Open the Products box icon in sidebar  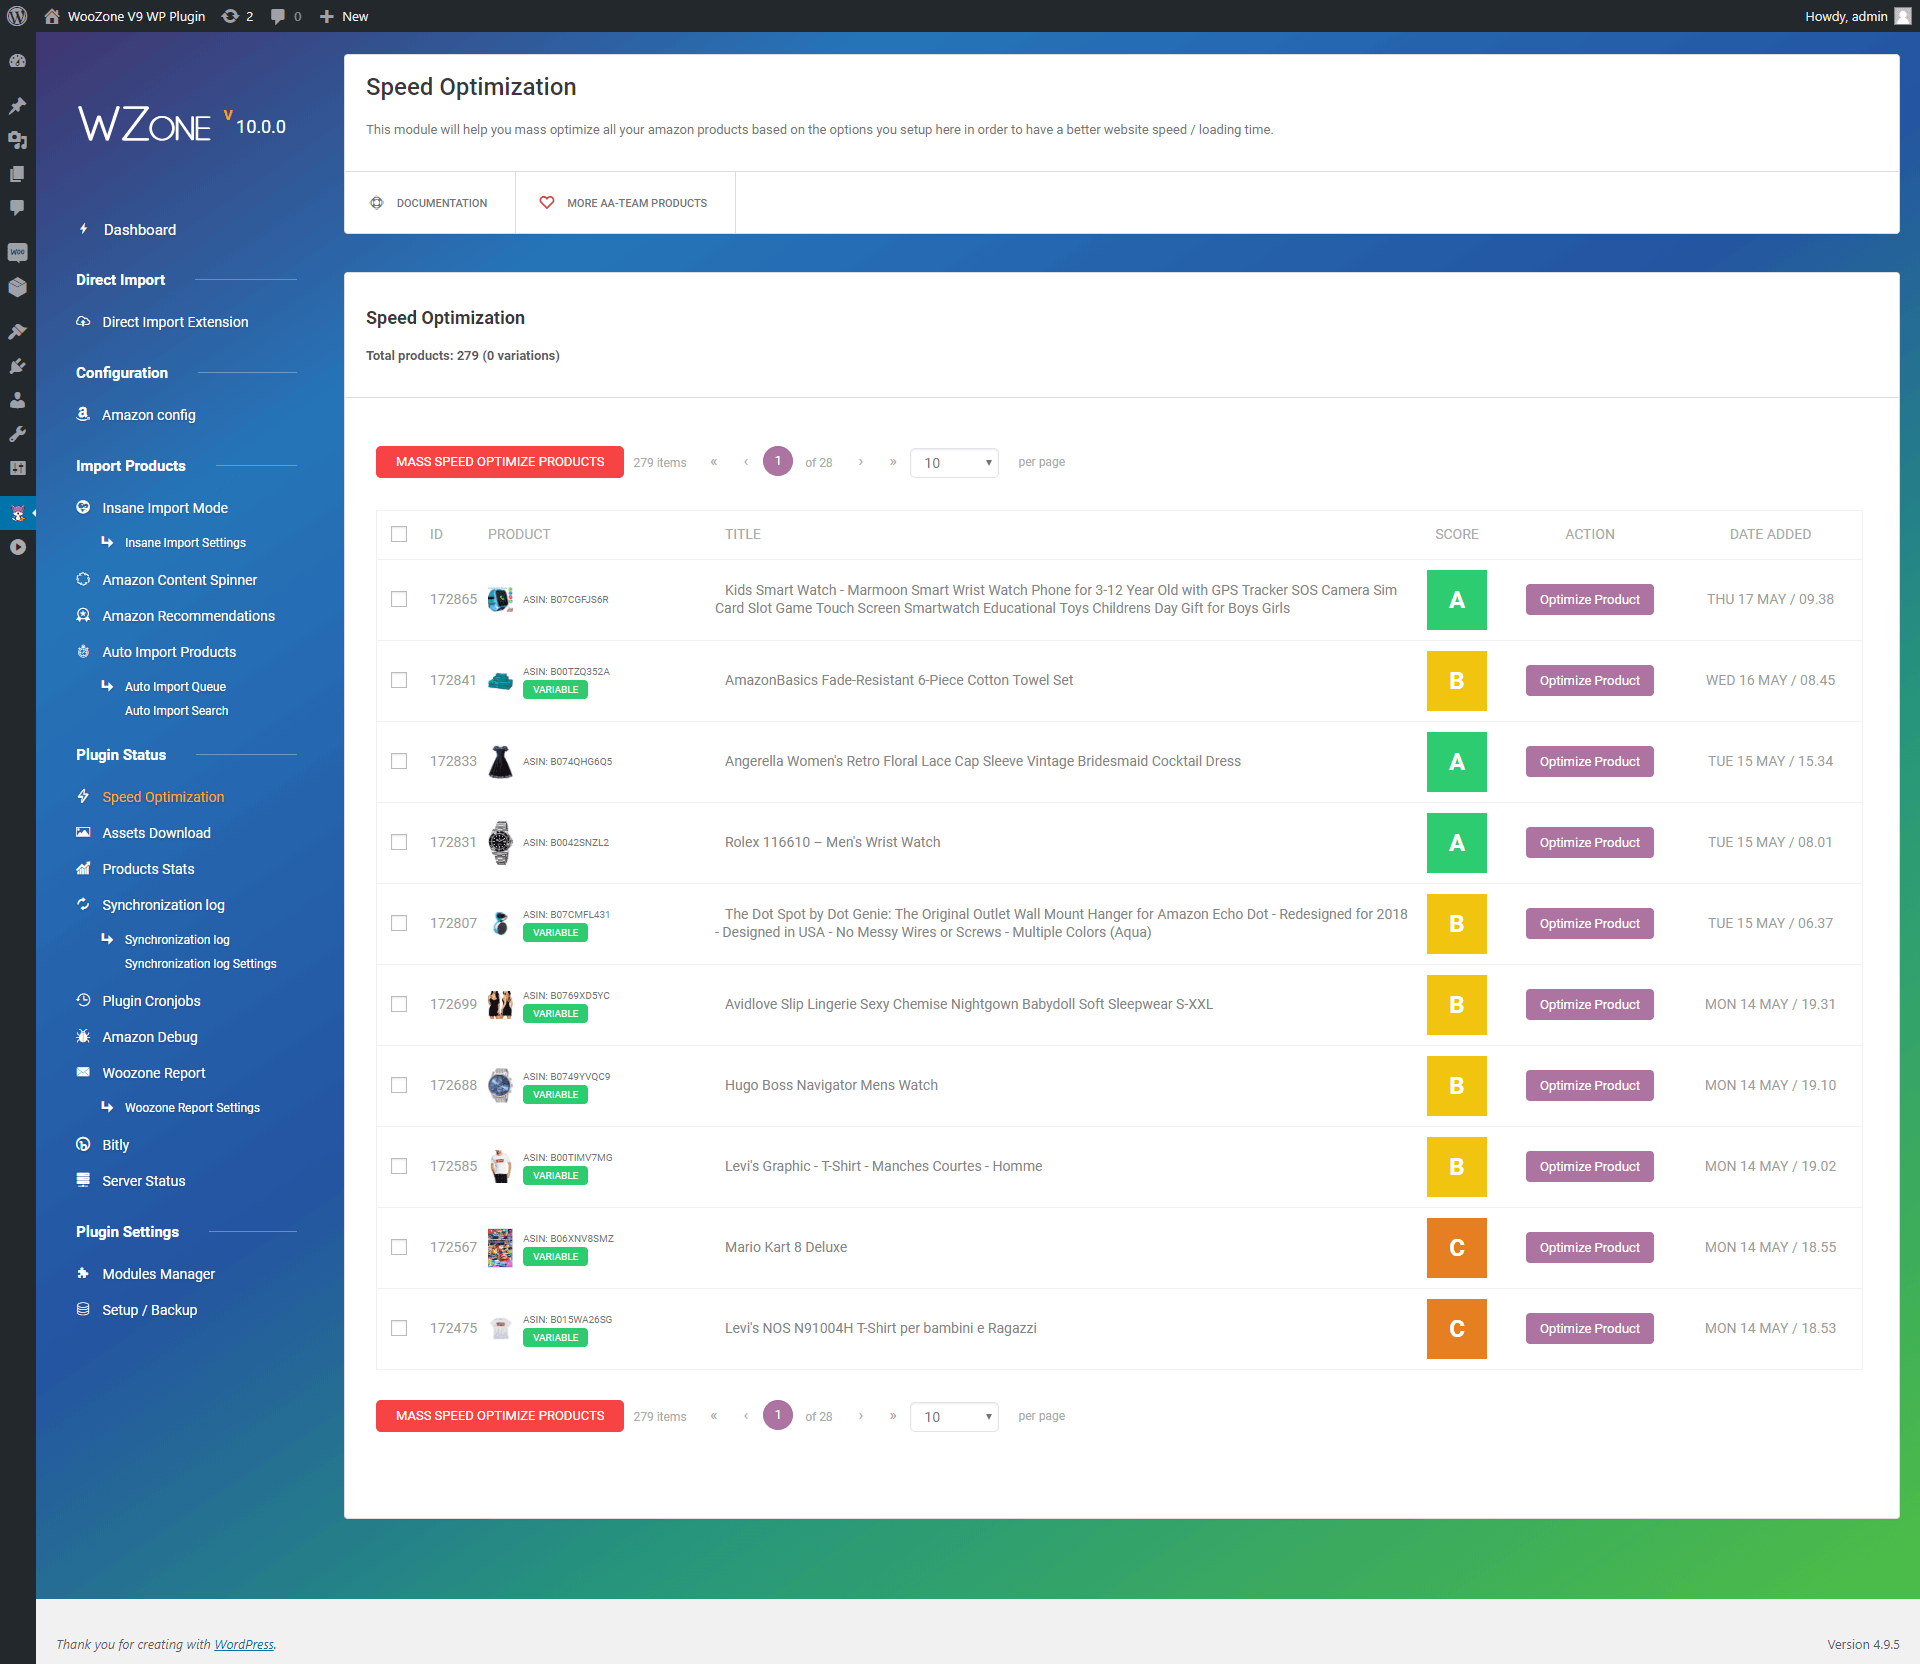[17, 287]
